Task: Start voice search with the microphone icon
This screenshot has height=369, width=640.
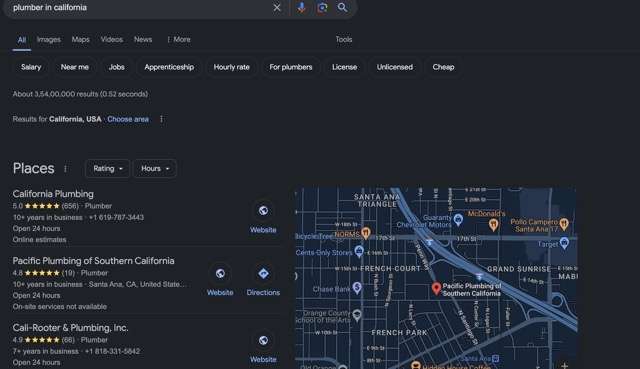Action: coord(301,7)
